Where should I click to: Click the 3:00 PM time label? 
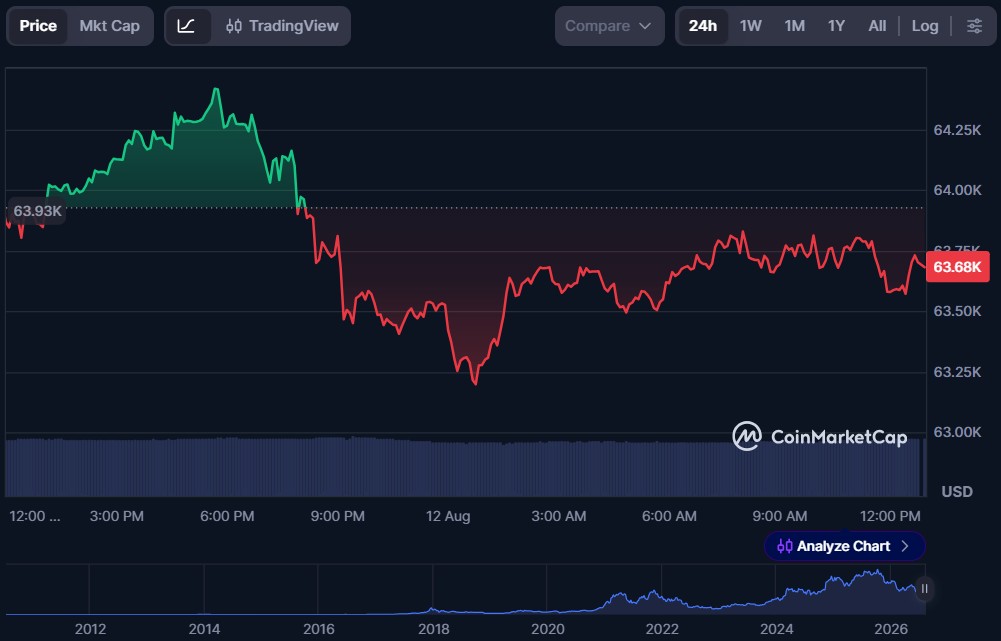pos(116,517)
